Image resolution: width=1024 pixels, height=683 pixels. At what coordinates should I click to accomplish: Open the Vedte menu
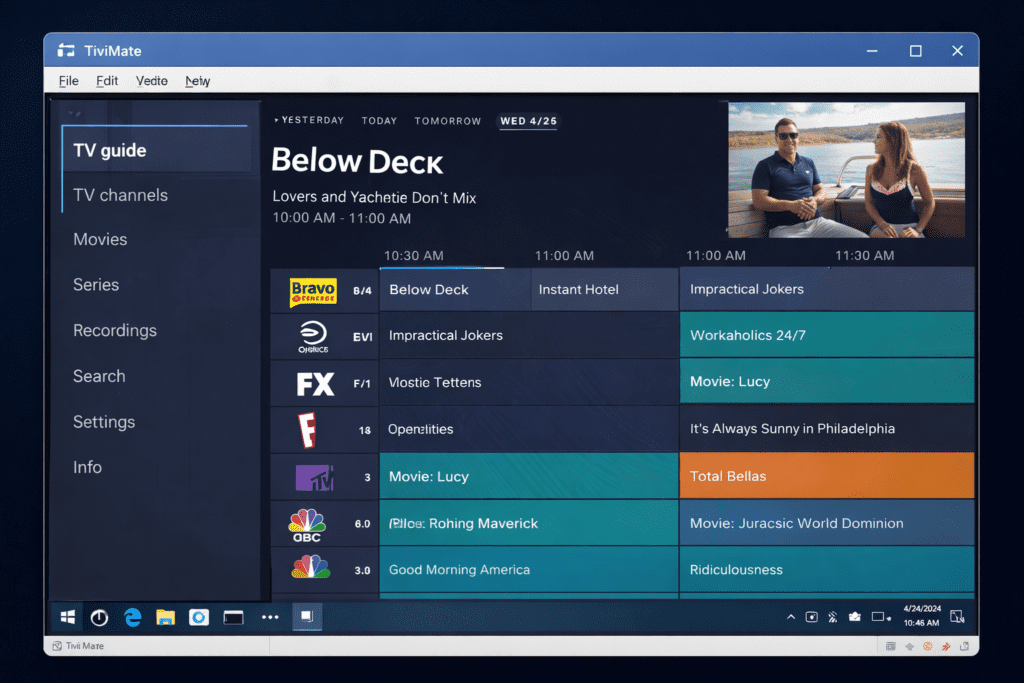click(x=152, y=81)
